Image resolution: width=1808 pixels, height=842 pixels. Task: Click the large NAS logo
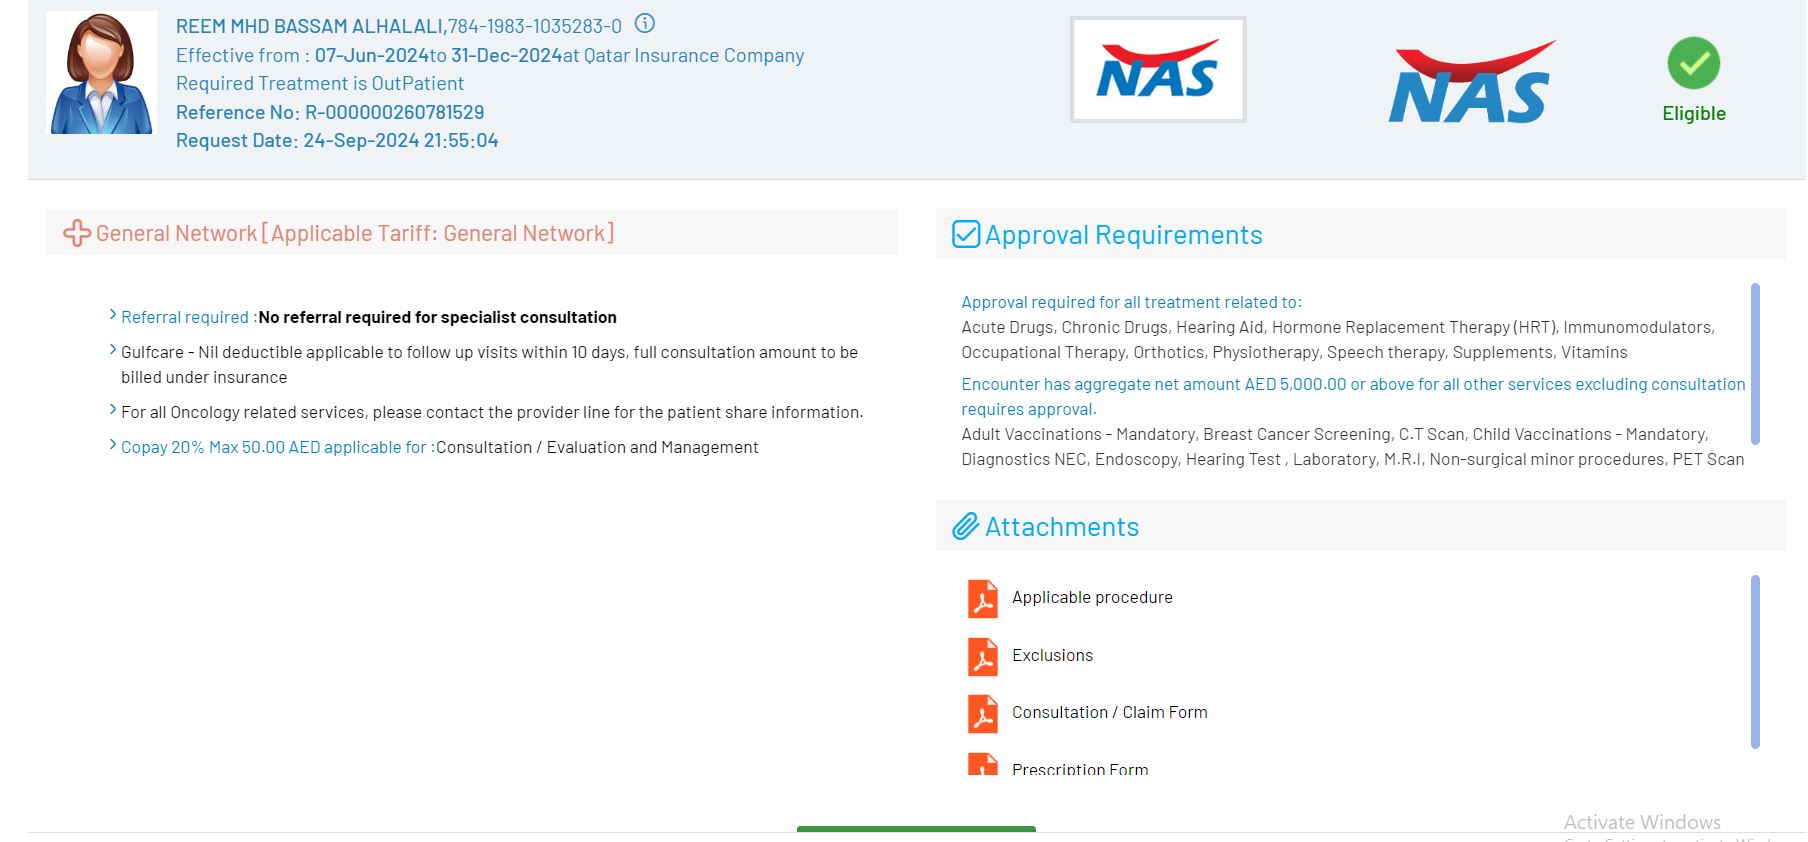[x=1471, y=82]
